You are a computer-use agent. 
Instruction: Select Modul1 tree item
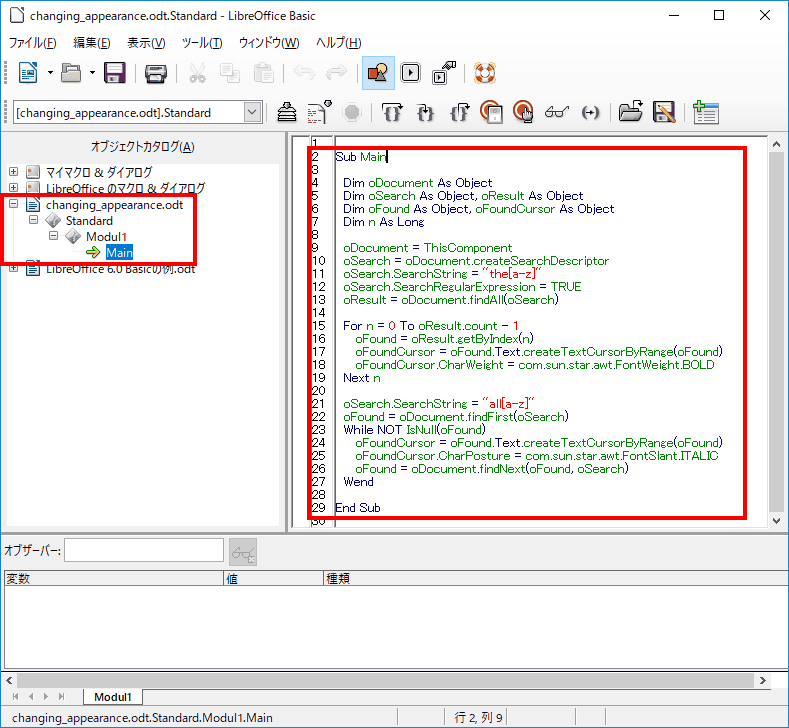106,236
